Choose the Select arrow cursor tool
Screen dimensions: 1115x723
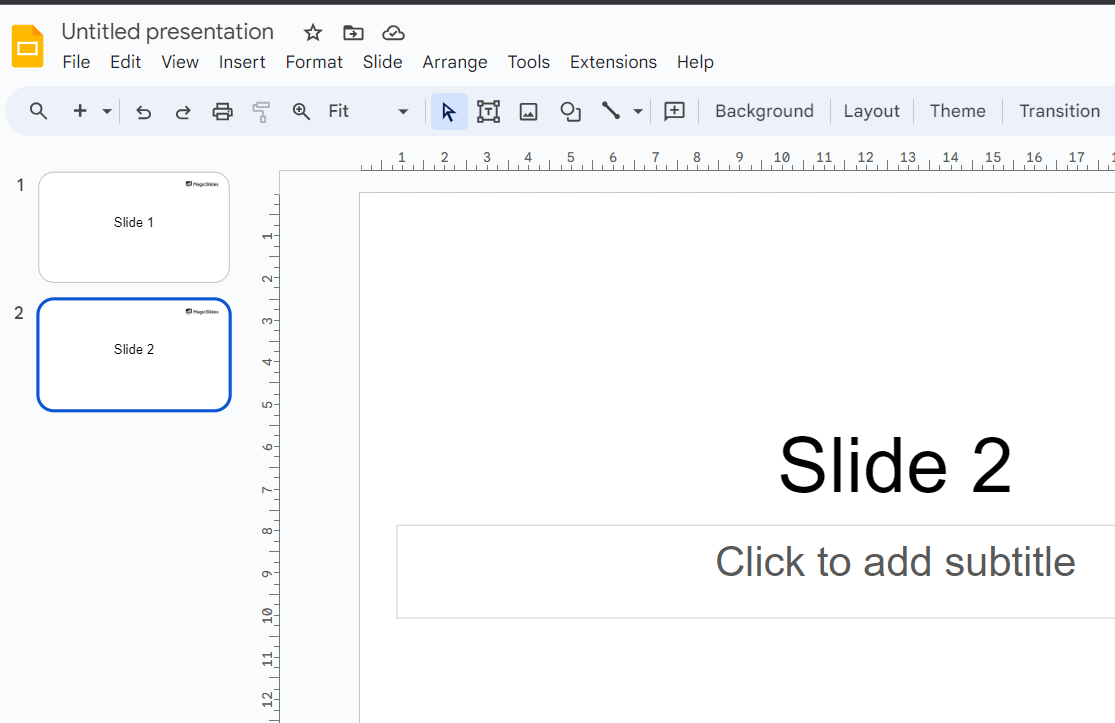tap(449, 112)
